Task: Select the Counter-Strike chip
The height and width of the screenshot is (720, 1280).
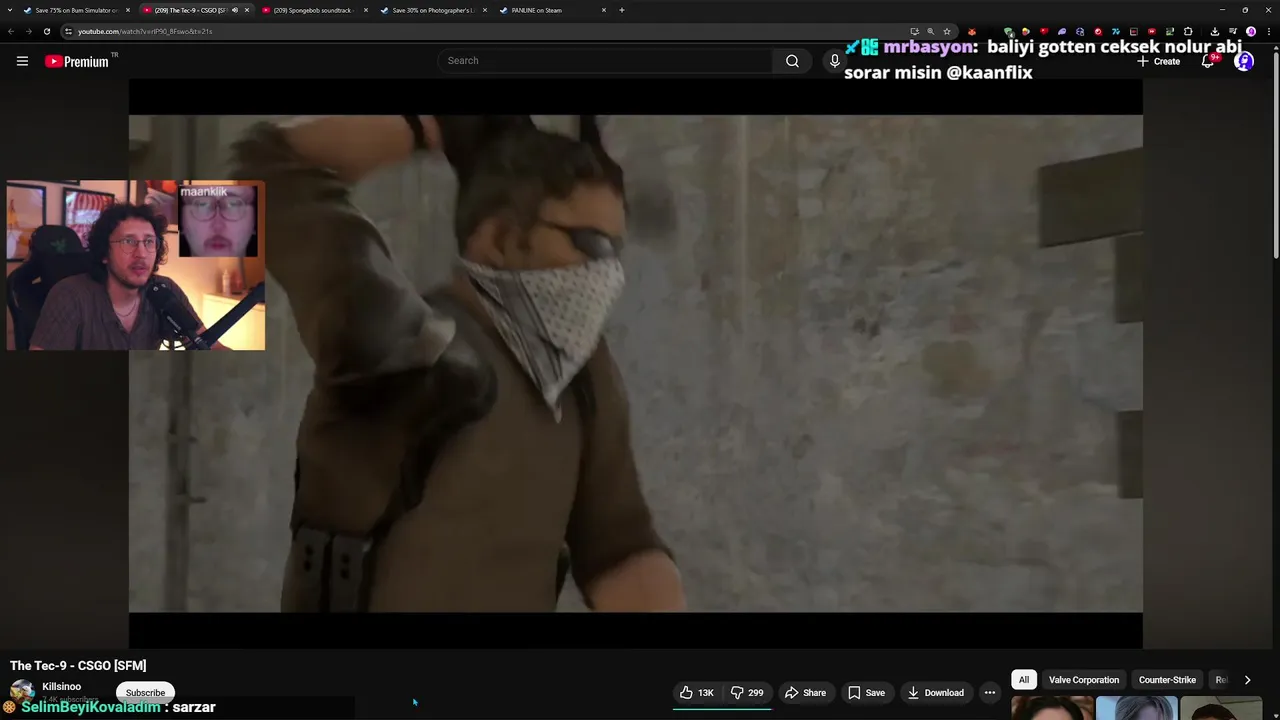Action: click(x=1167, y=680)
